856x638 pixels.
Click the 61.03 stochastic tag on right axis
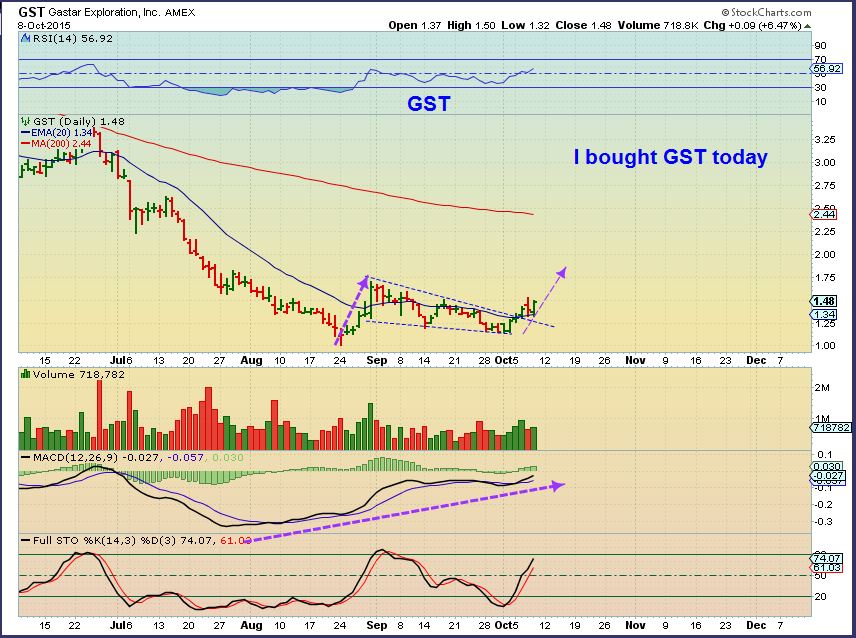coord(827,568)
